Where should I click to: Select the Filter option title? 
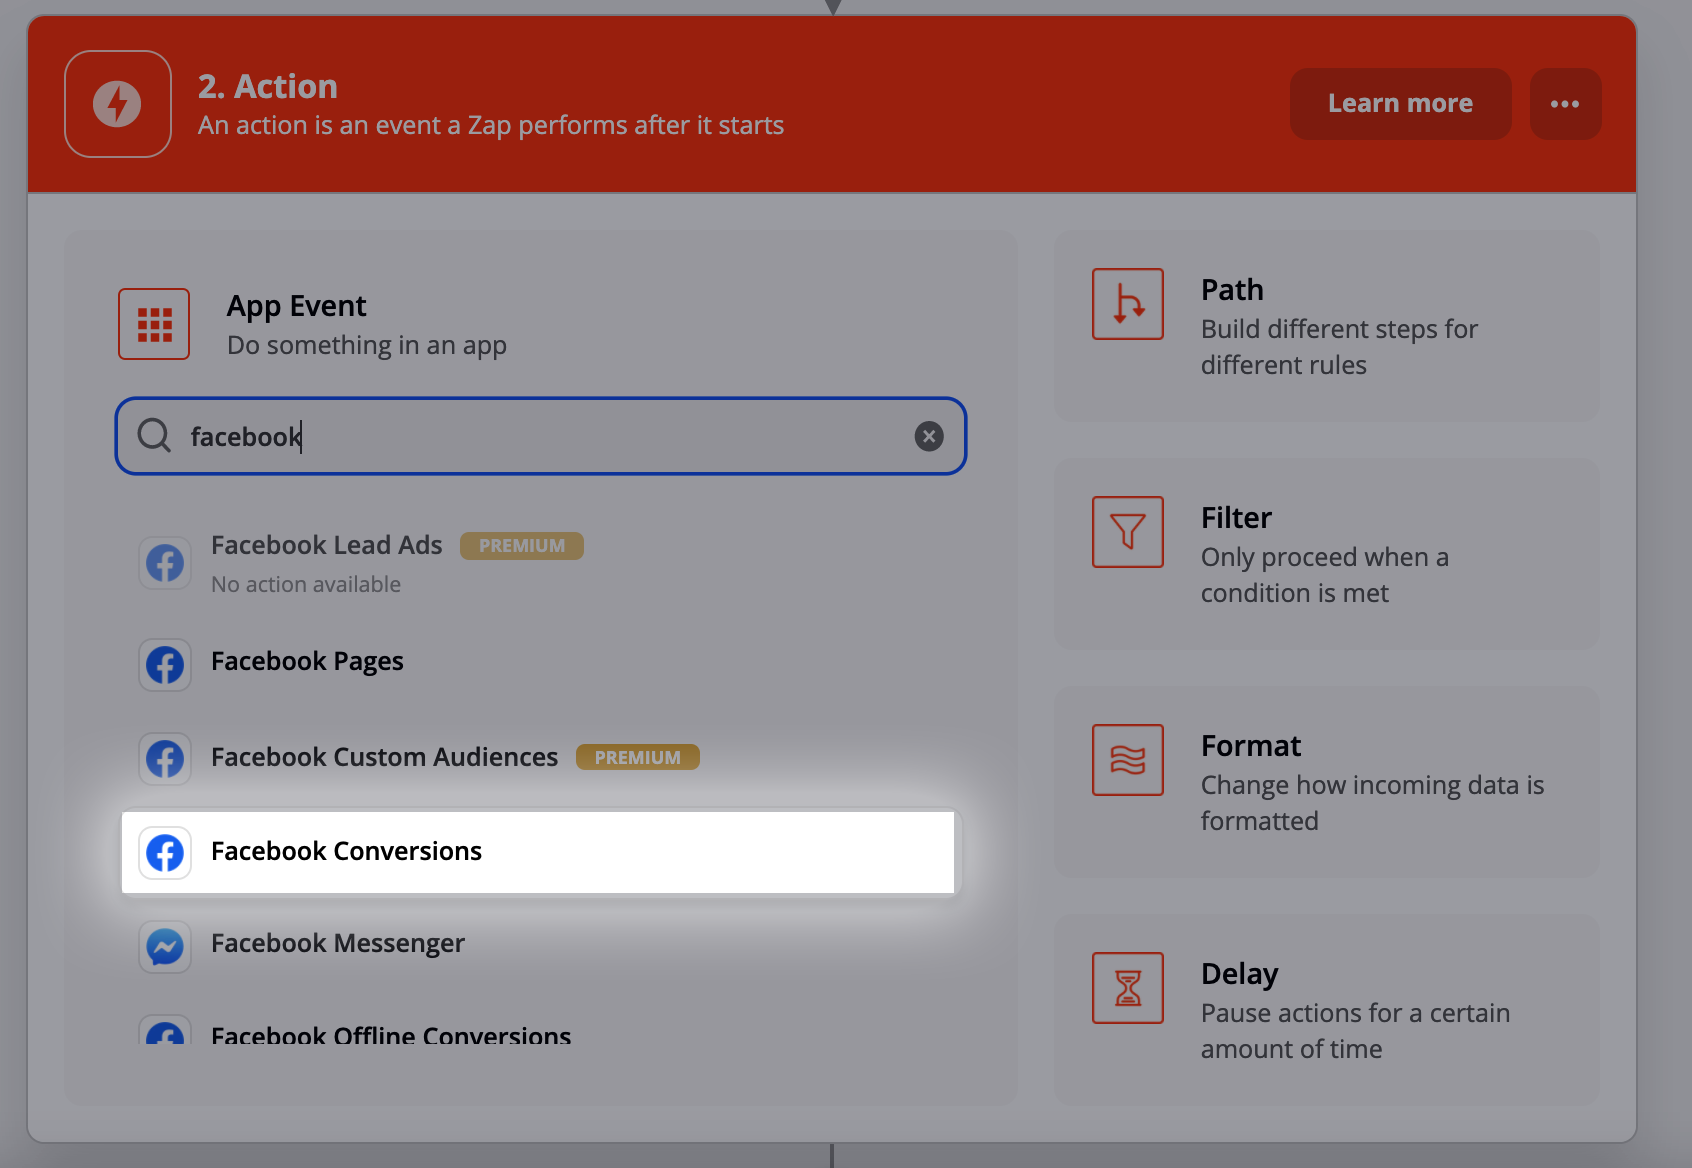pyautogui.click(x=1236, y=518)
